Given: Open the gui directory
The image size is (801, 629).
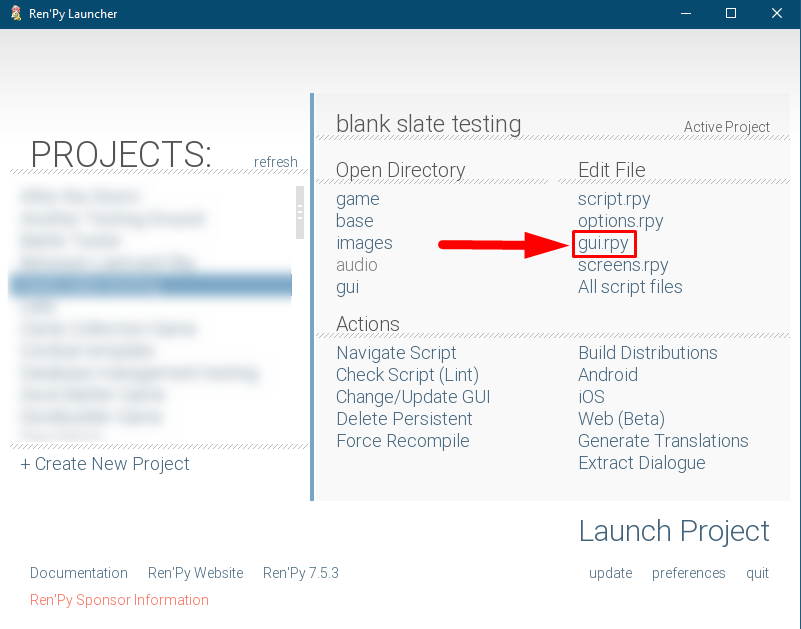Looking at the screenshot, I should pos(347,287).
